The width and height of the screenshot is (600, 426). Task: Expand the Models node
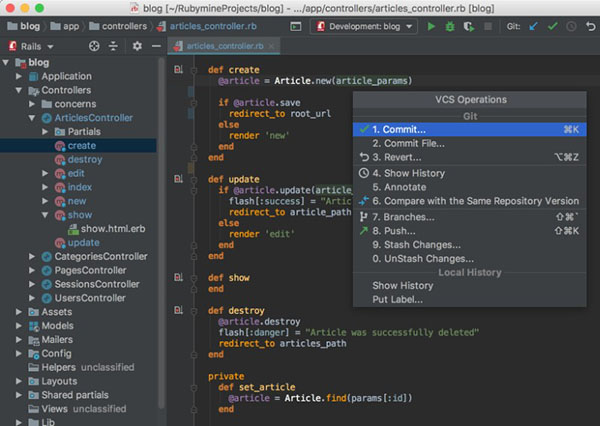(19, 326)
